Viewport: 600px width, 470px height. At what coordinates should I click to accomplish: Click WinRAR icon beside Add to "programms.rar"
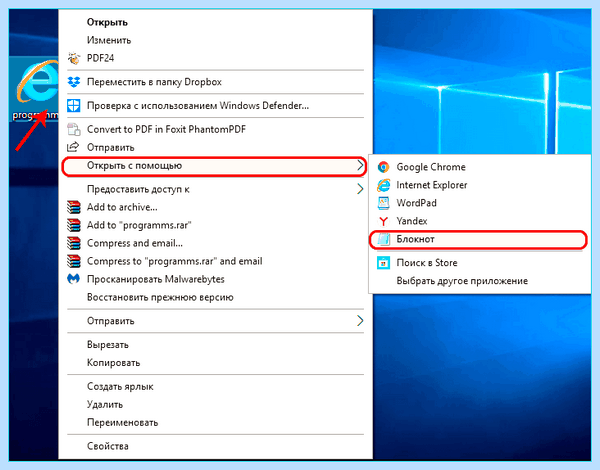73,225
